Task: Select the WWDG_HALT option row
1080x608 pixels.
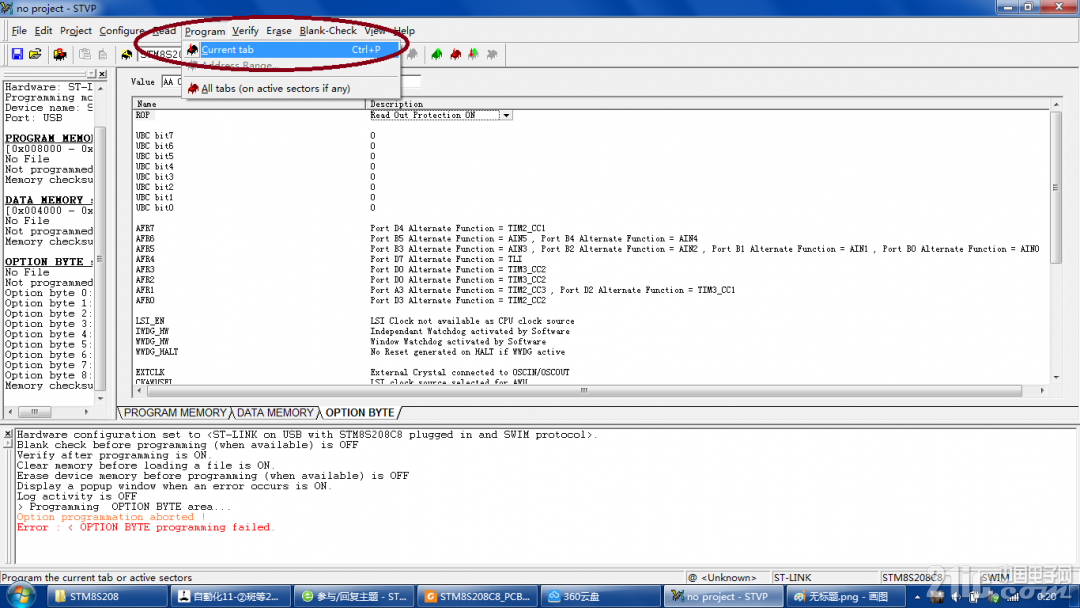Action: tap(156, 353)
